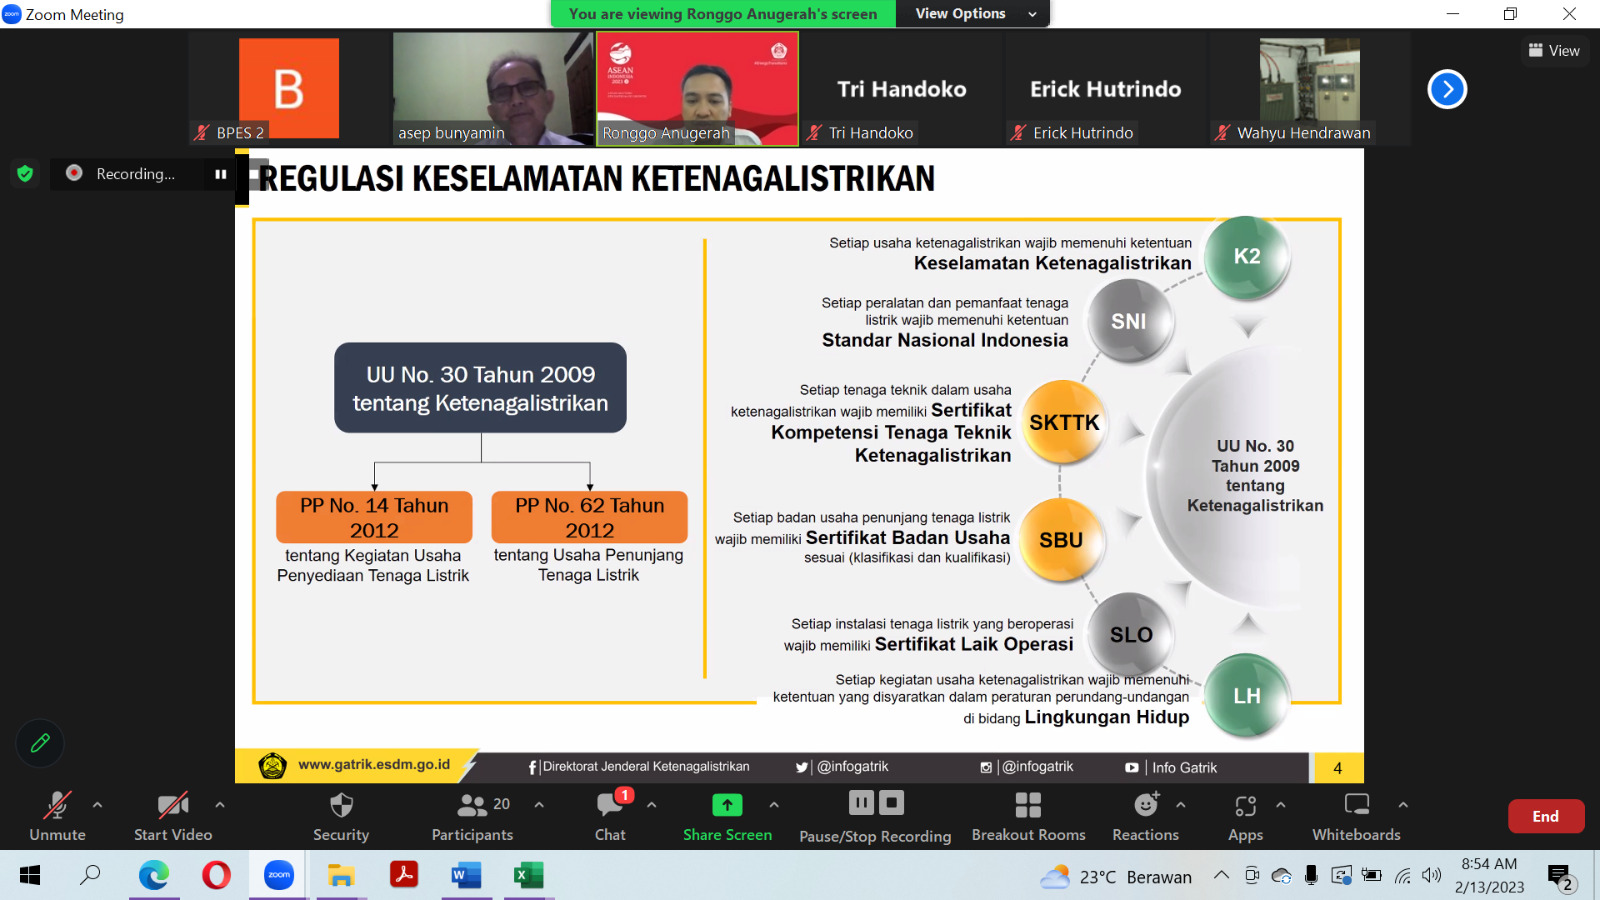Change gallery layout with View button
Image resolution: width=1600 pixels, height=900 pixels.
click(1554, 50)
